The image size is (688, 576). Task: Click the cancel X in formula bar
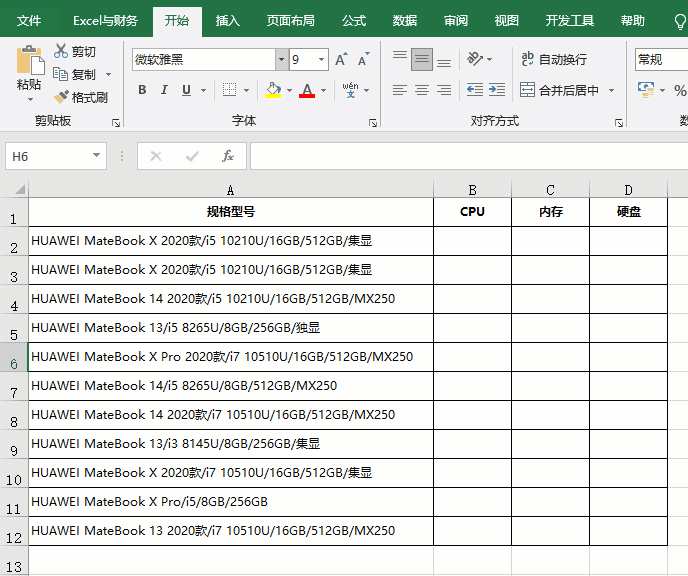pos(156,156)
